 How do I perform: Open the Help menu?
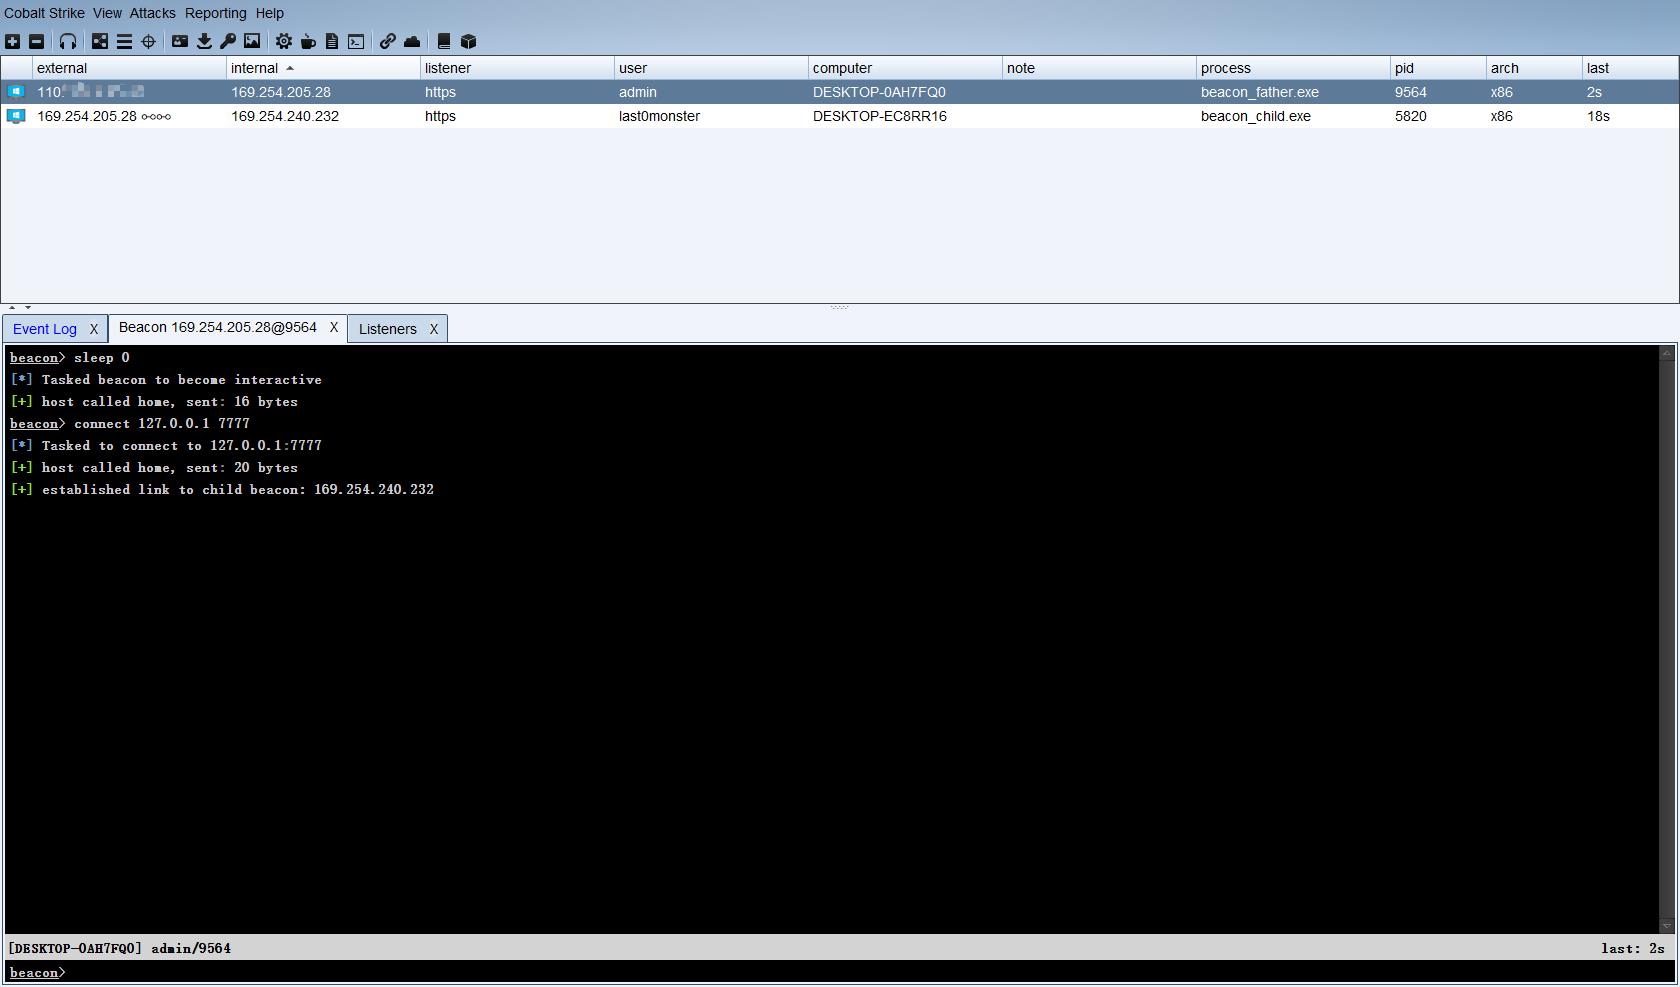tap(269, 13)
